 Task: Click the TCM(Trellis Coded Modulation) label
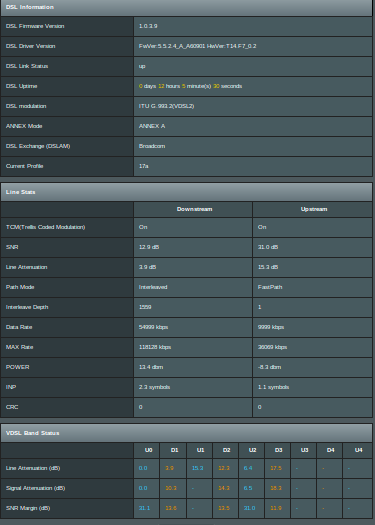[46, 227]
